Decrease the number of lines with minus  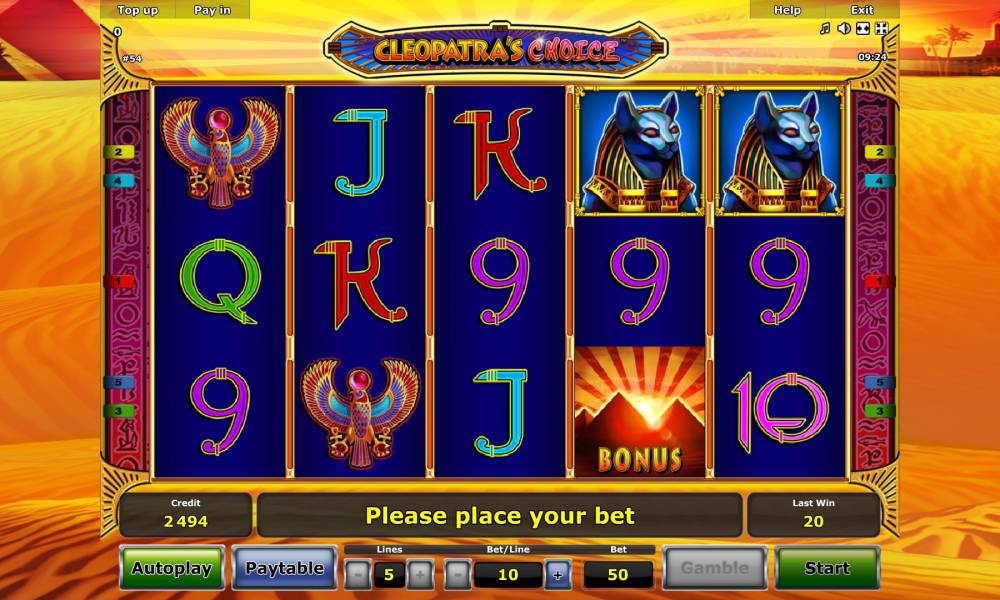coord(358,575)
